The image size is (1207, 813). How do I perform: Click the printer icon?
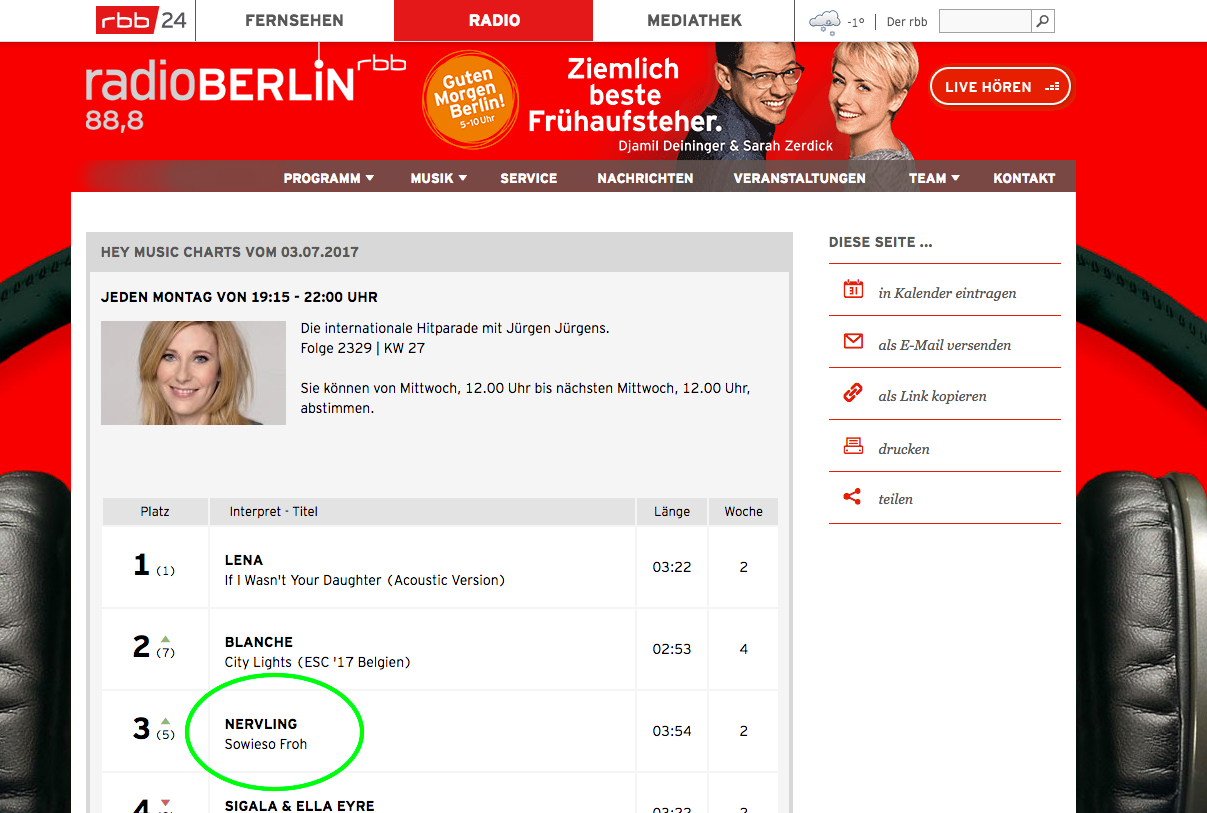[853, 446]
